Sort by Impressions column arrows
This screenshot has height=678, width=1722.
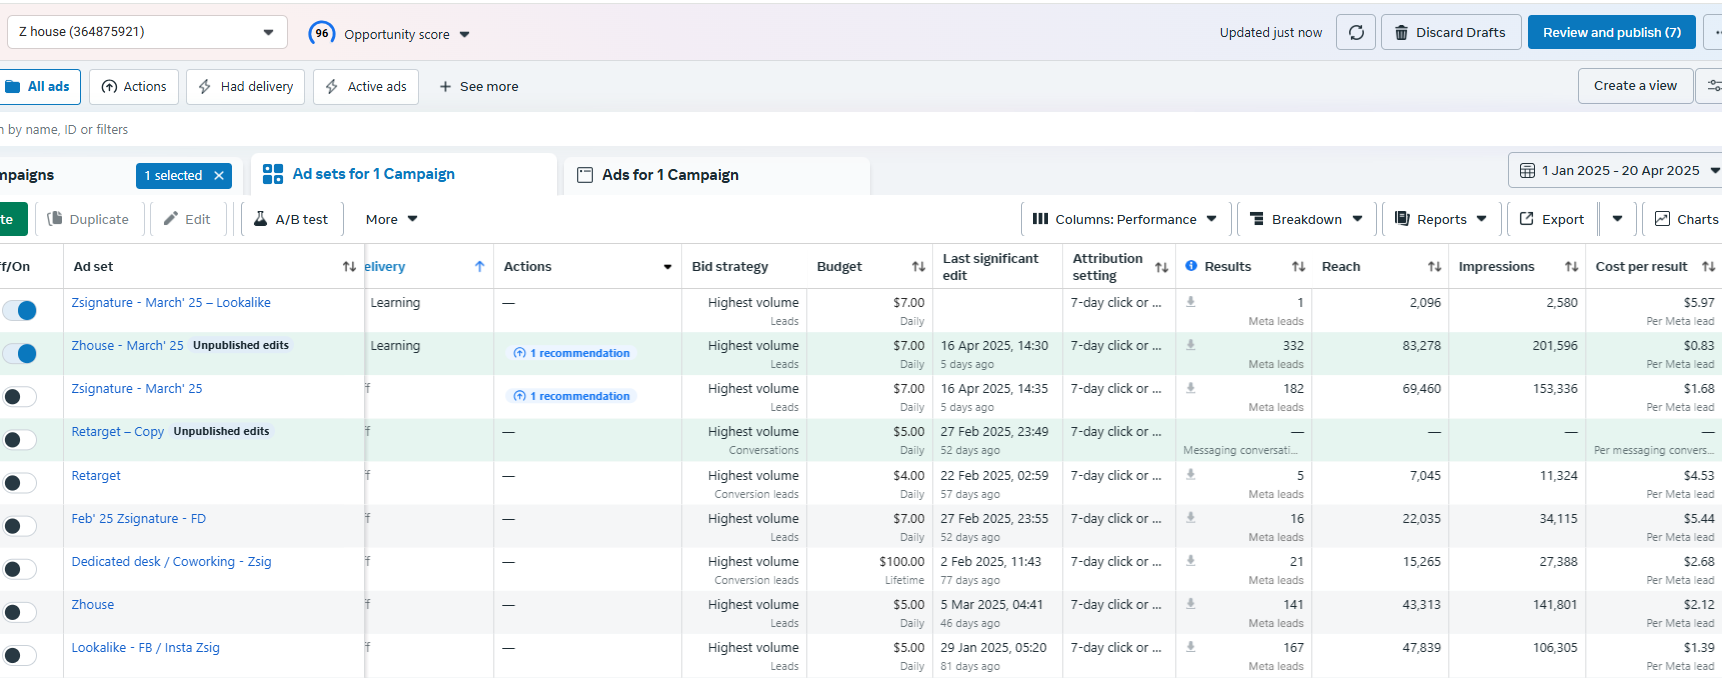point(1571,267)
